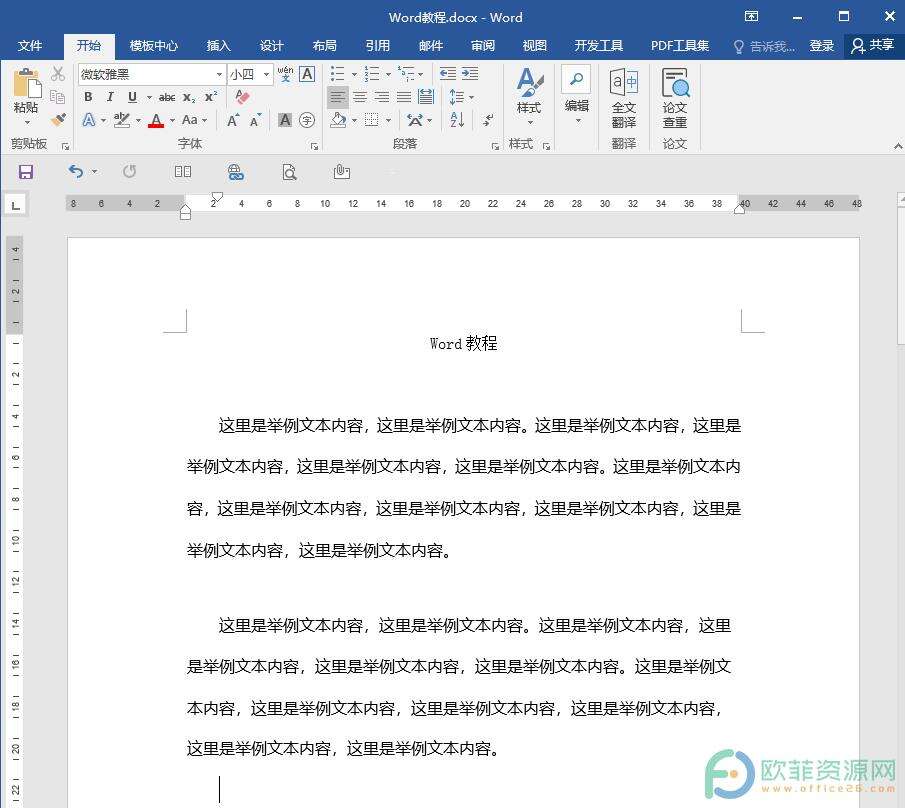Click the decrease indent icon
This screenshot has height=808, width=905.
448,74
